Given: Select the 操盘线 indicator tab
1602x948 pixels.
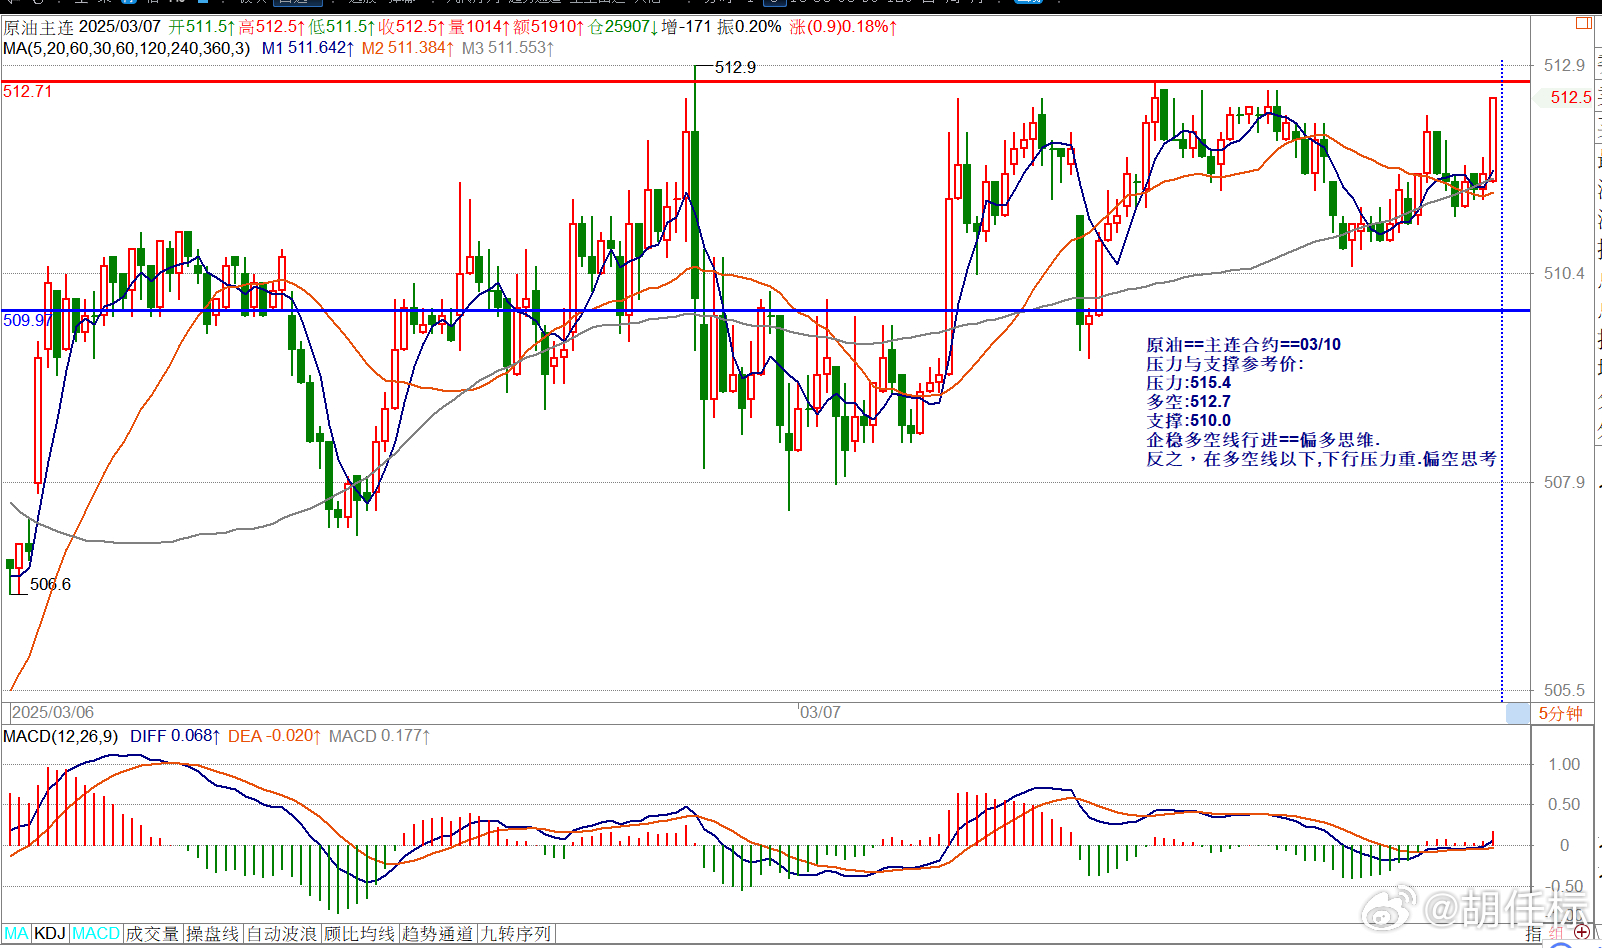Looking at the screenshot, I should click(x=213, y=933).
